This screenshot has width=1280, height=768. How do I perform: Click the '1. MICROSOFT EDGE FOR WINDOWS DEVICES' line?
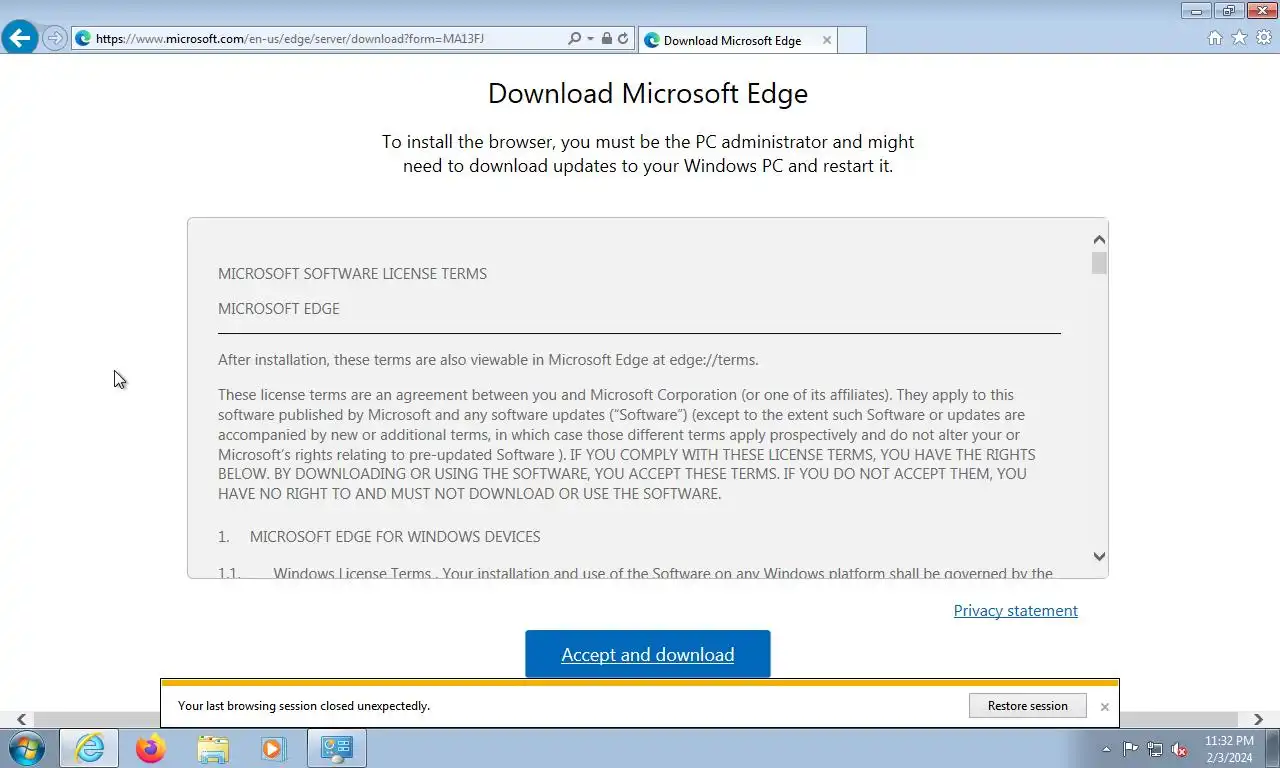pos(379,536)
